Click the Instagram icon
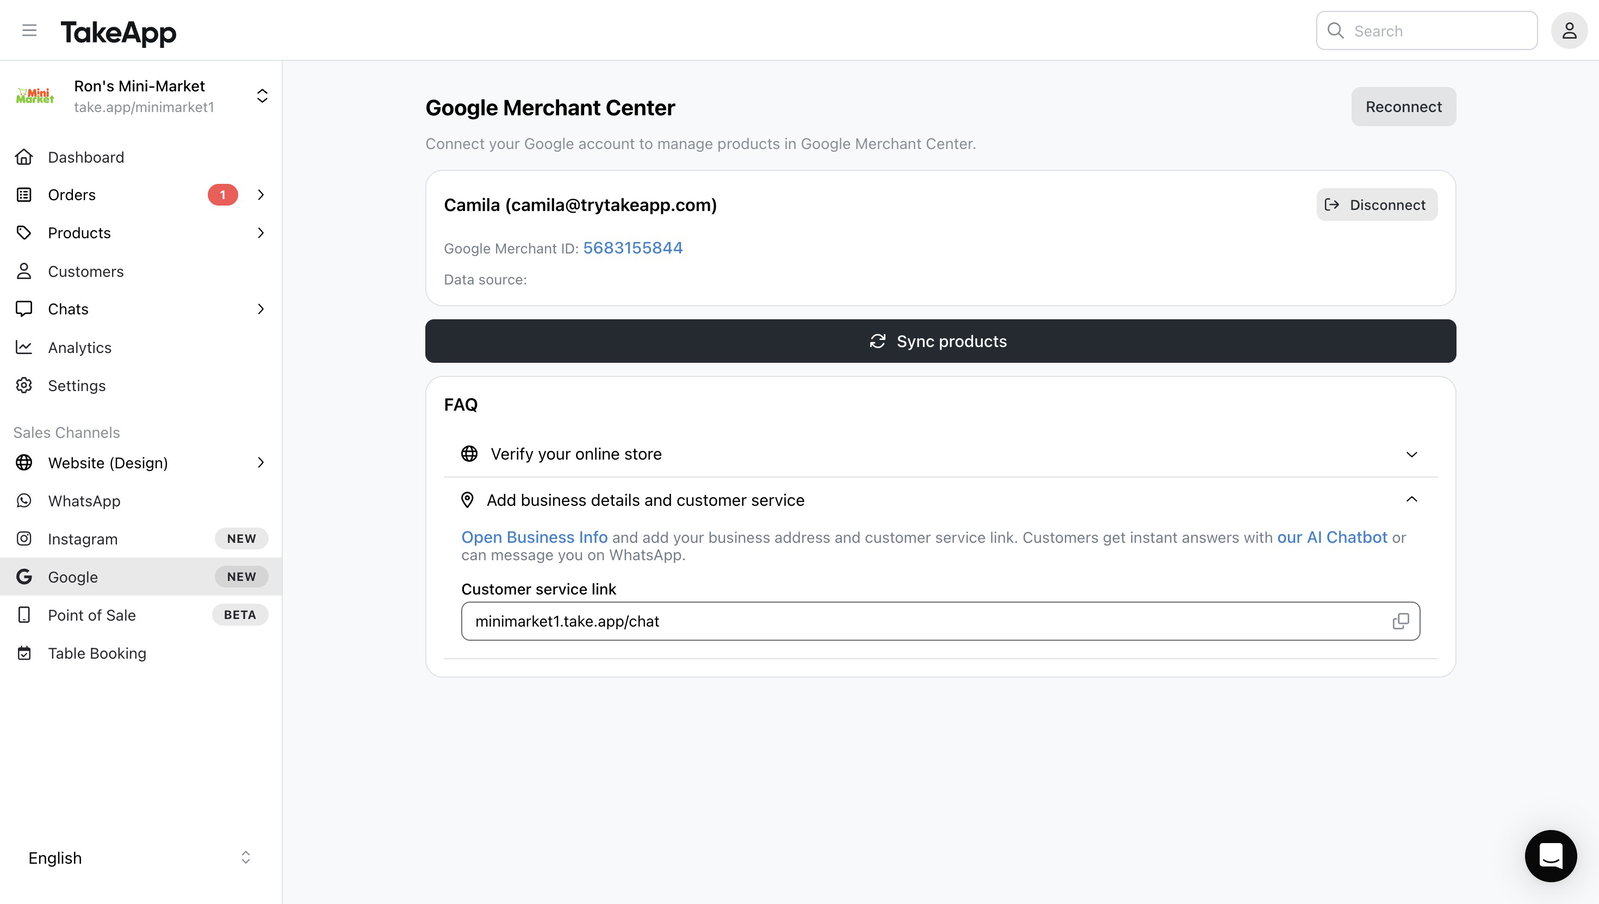1599x904 pixels. point(24,538)
